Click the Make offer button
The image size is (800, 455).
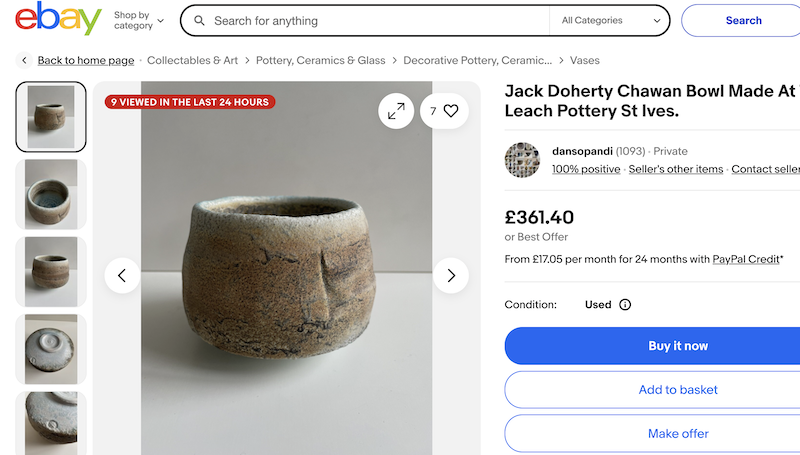click(677, 434)
